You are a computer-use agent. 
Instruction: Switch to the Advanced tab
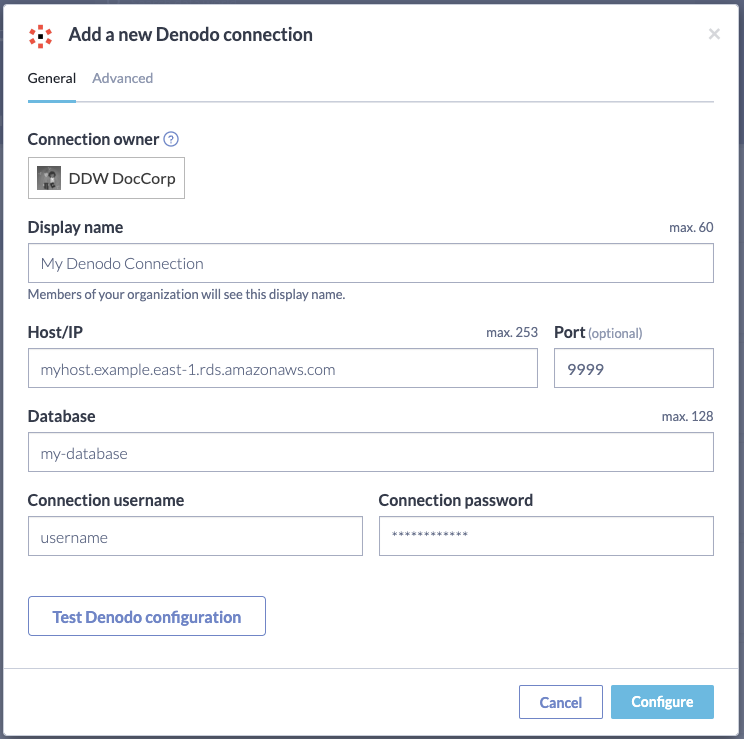122,78
